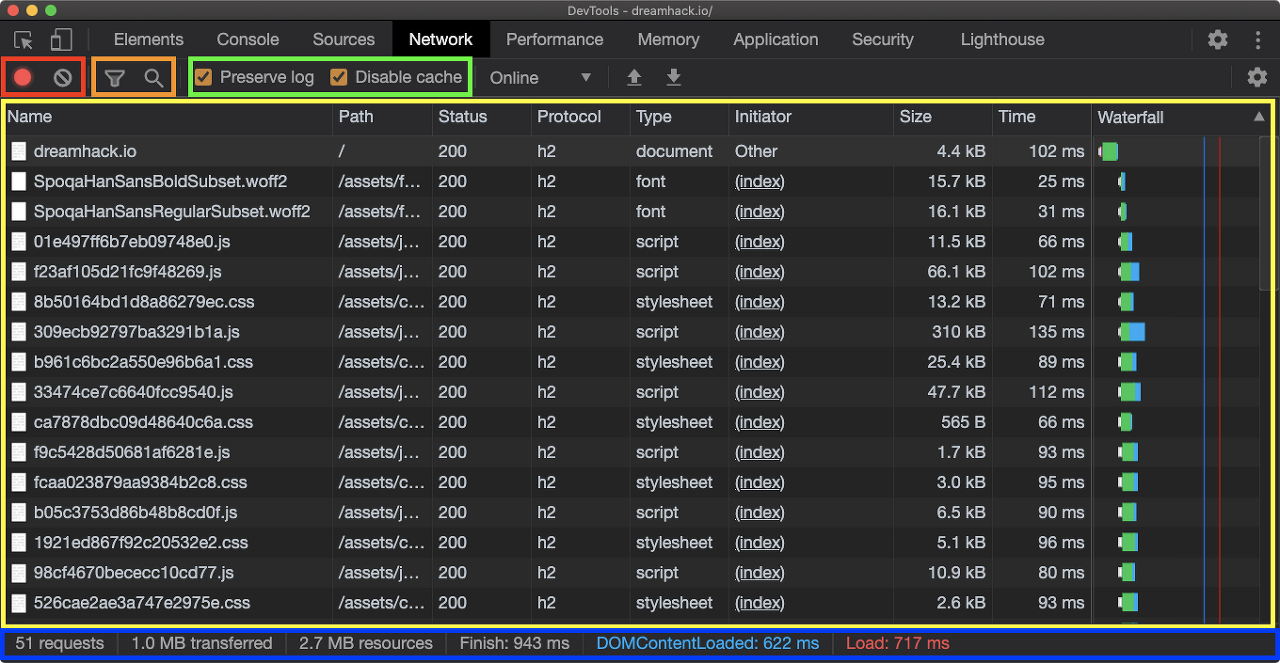Screen dimensions: 1280x663
Task: Switch to the Security tab
Action: (x=882, y=40)
